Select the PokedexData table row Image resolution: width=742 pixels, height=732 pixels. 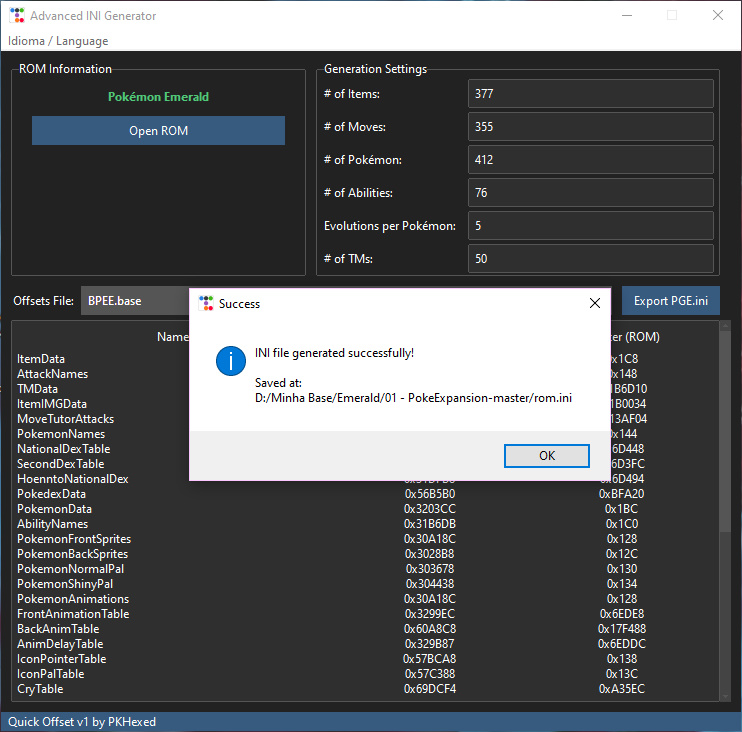(x=51, y=494)
